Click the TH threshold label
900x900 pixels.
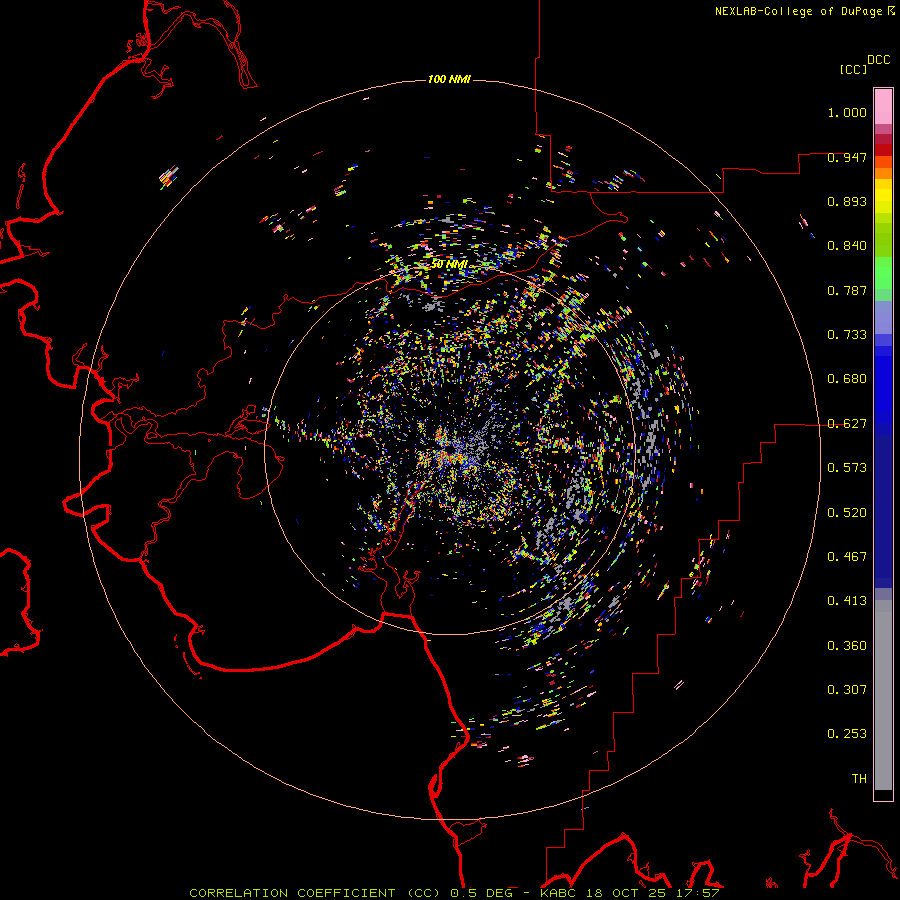(859, 779)
